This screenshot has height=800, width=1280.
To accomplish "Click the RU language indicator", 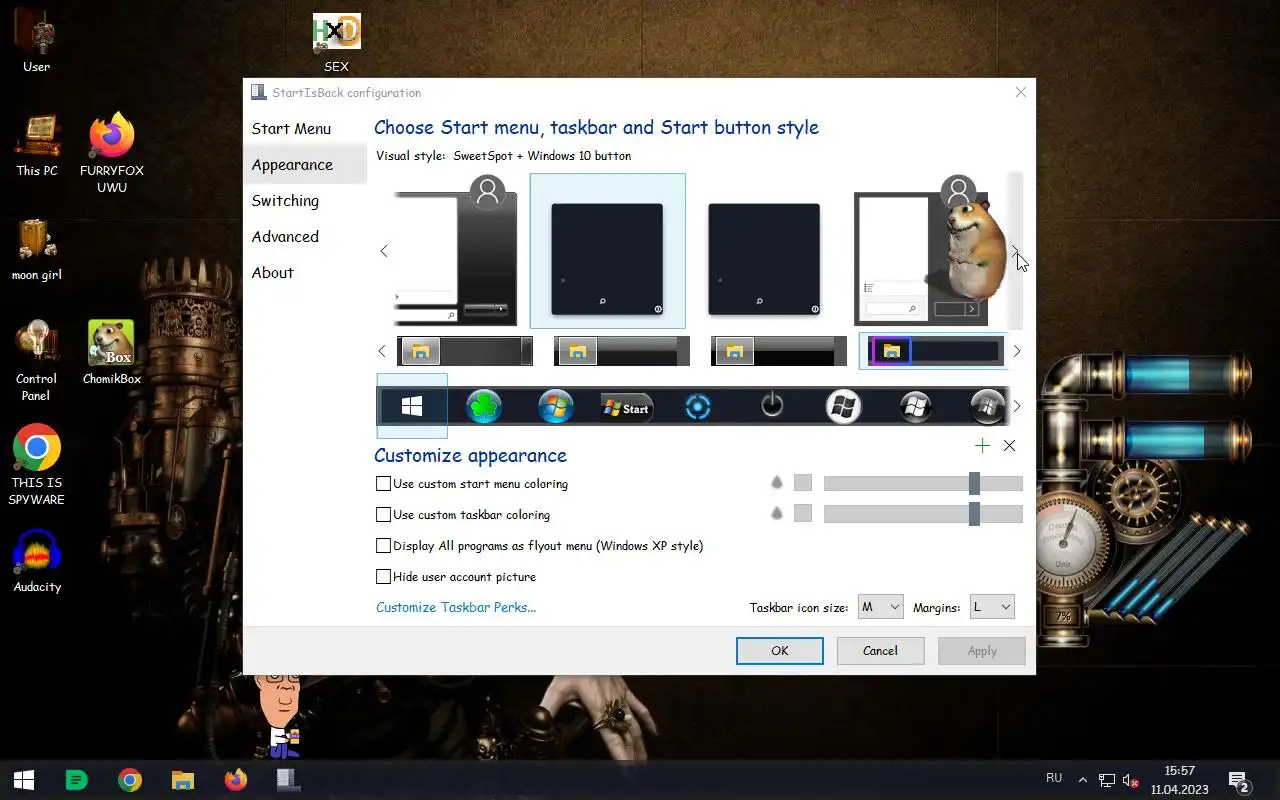I will [1054, 778].
